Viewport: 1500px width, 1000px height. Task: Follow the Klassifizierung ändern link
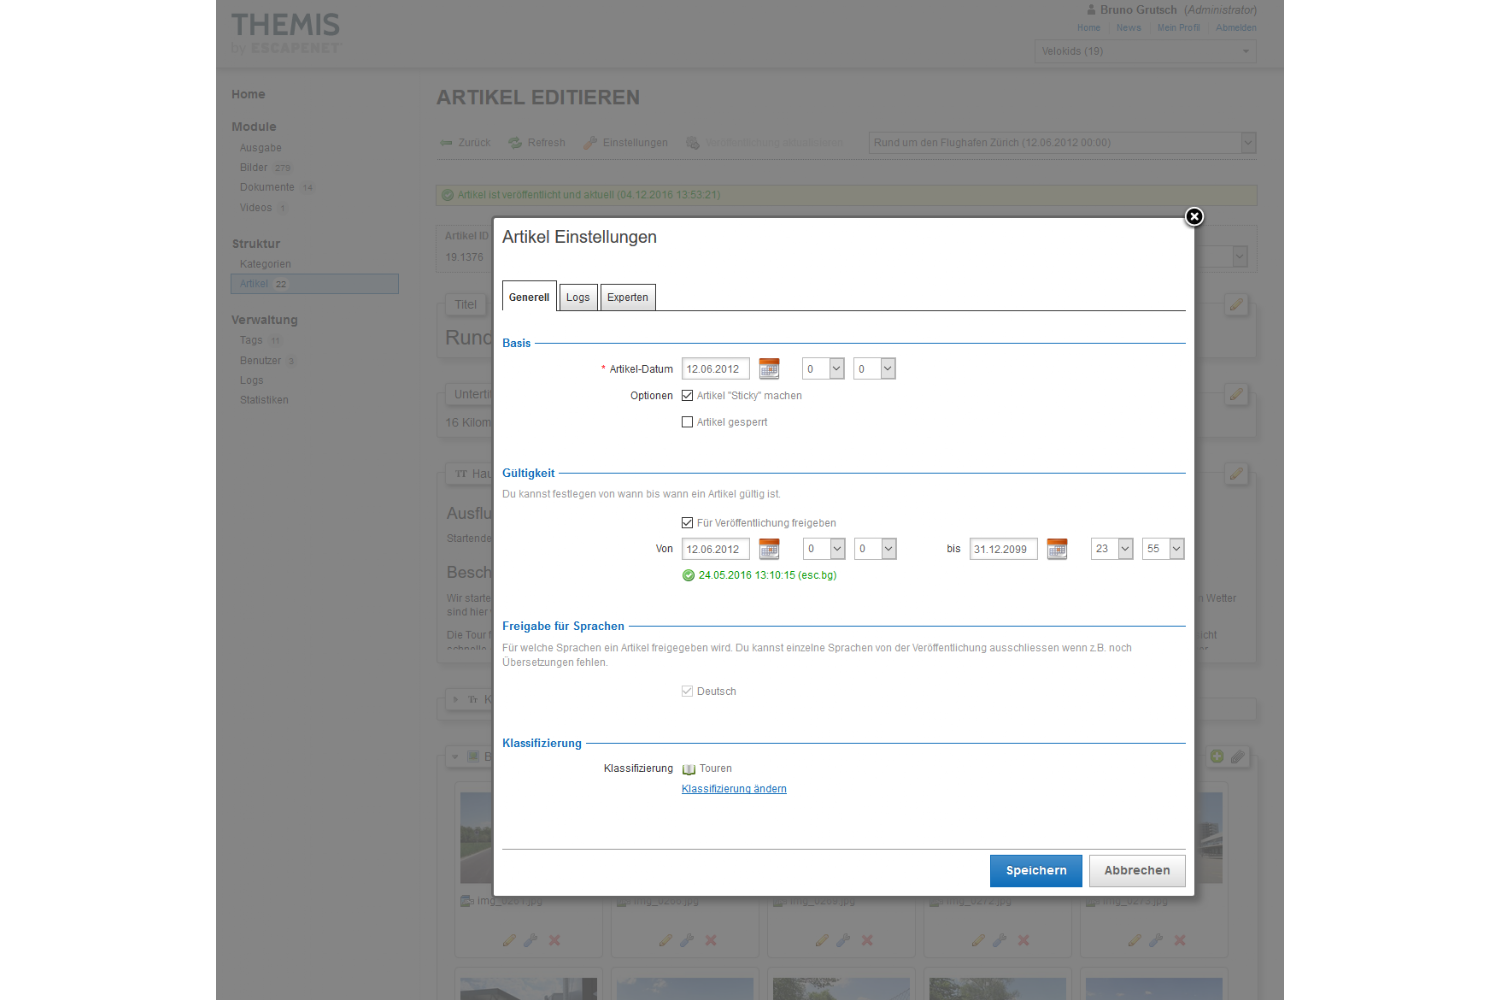click(734, 789)
